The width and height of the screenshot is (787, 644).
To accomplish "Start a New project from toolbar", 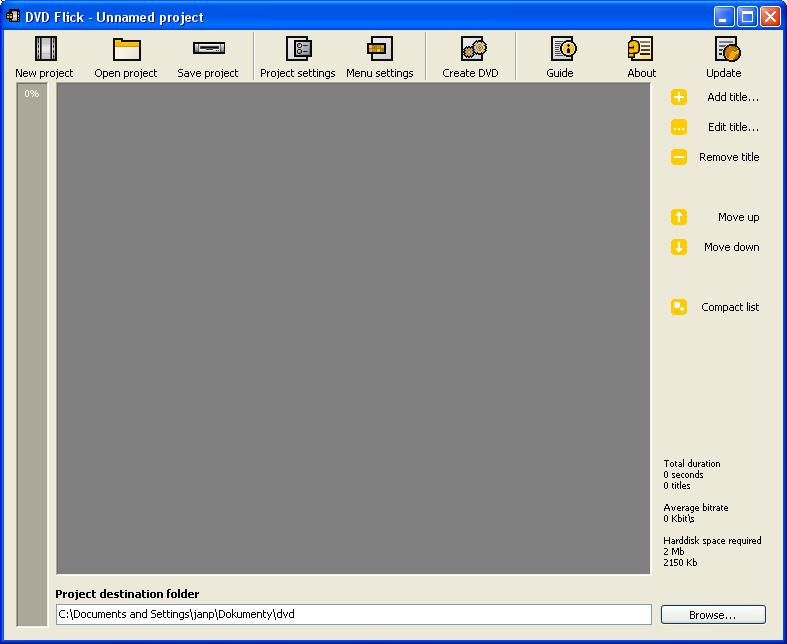I will click(x=44, y=56).
